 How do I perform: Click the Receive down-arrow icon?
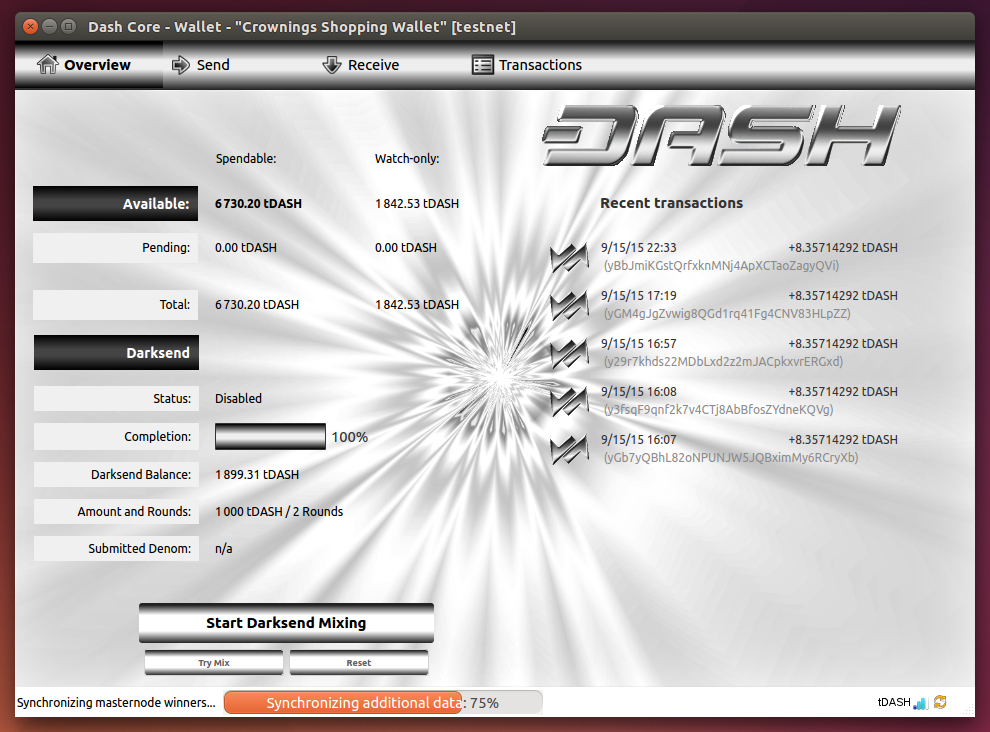(331, 64)
